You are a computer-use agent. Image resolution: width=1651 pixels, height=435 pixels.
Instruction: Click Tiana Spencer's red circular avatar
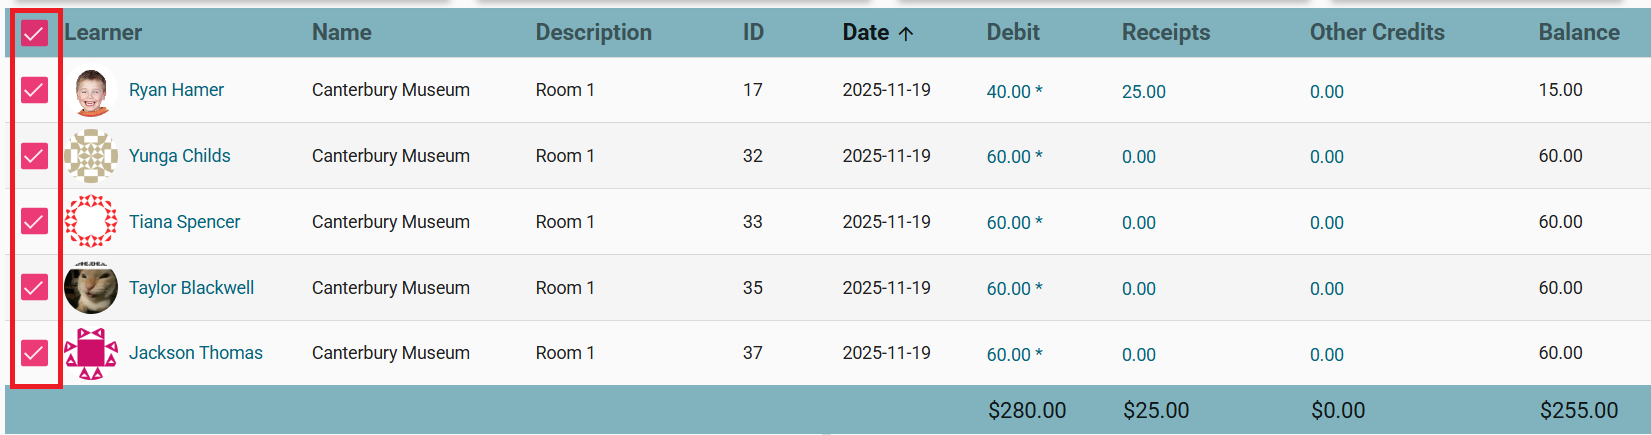coord(91,222)
